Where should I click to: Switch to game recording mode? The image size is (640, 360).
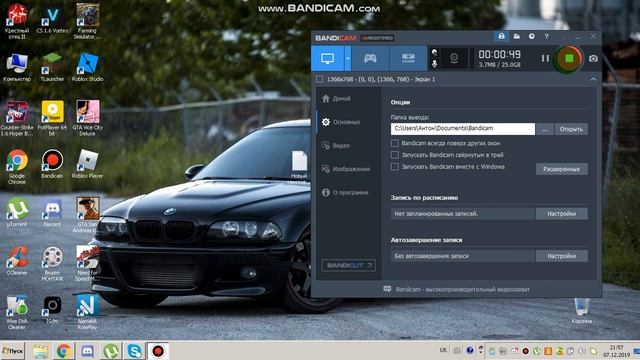370,58
